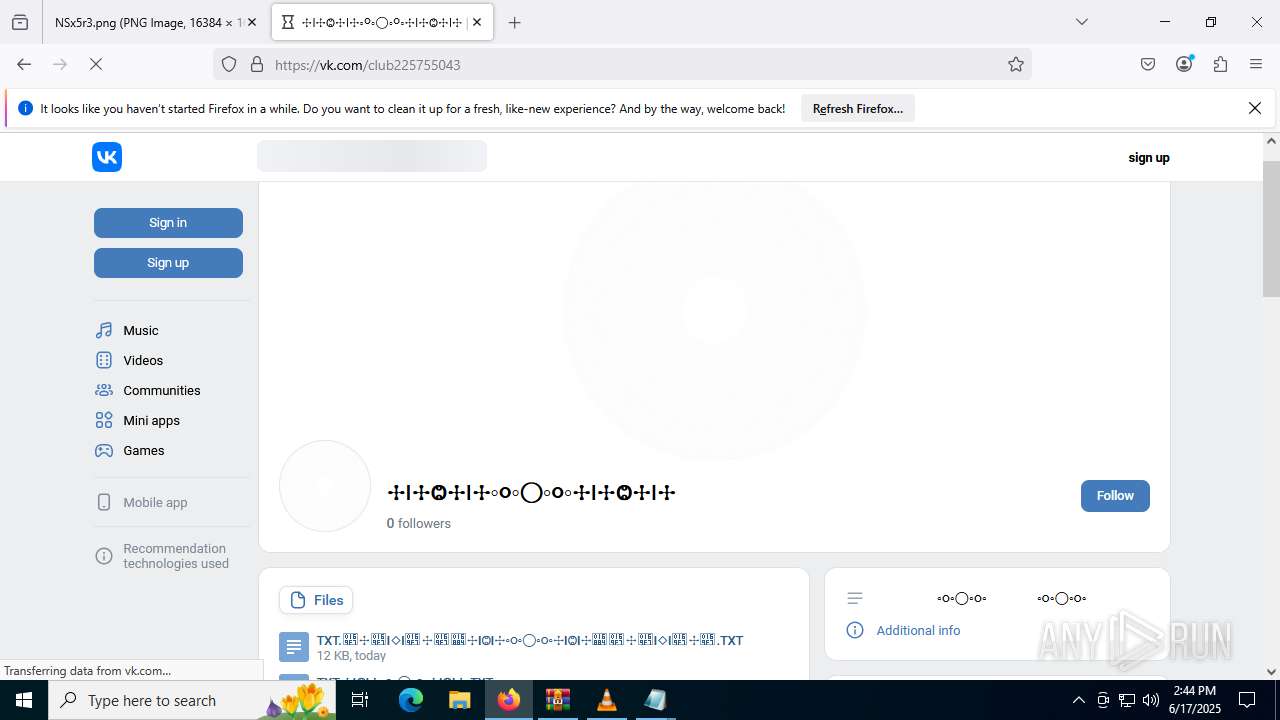The width and height of the screenshot is (1280, 720).
Task: Click the VK logo icon
Action: (x=107, y=157)
